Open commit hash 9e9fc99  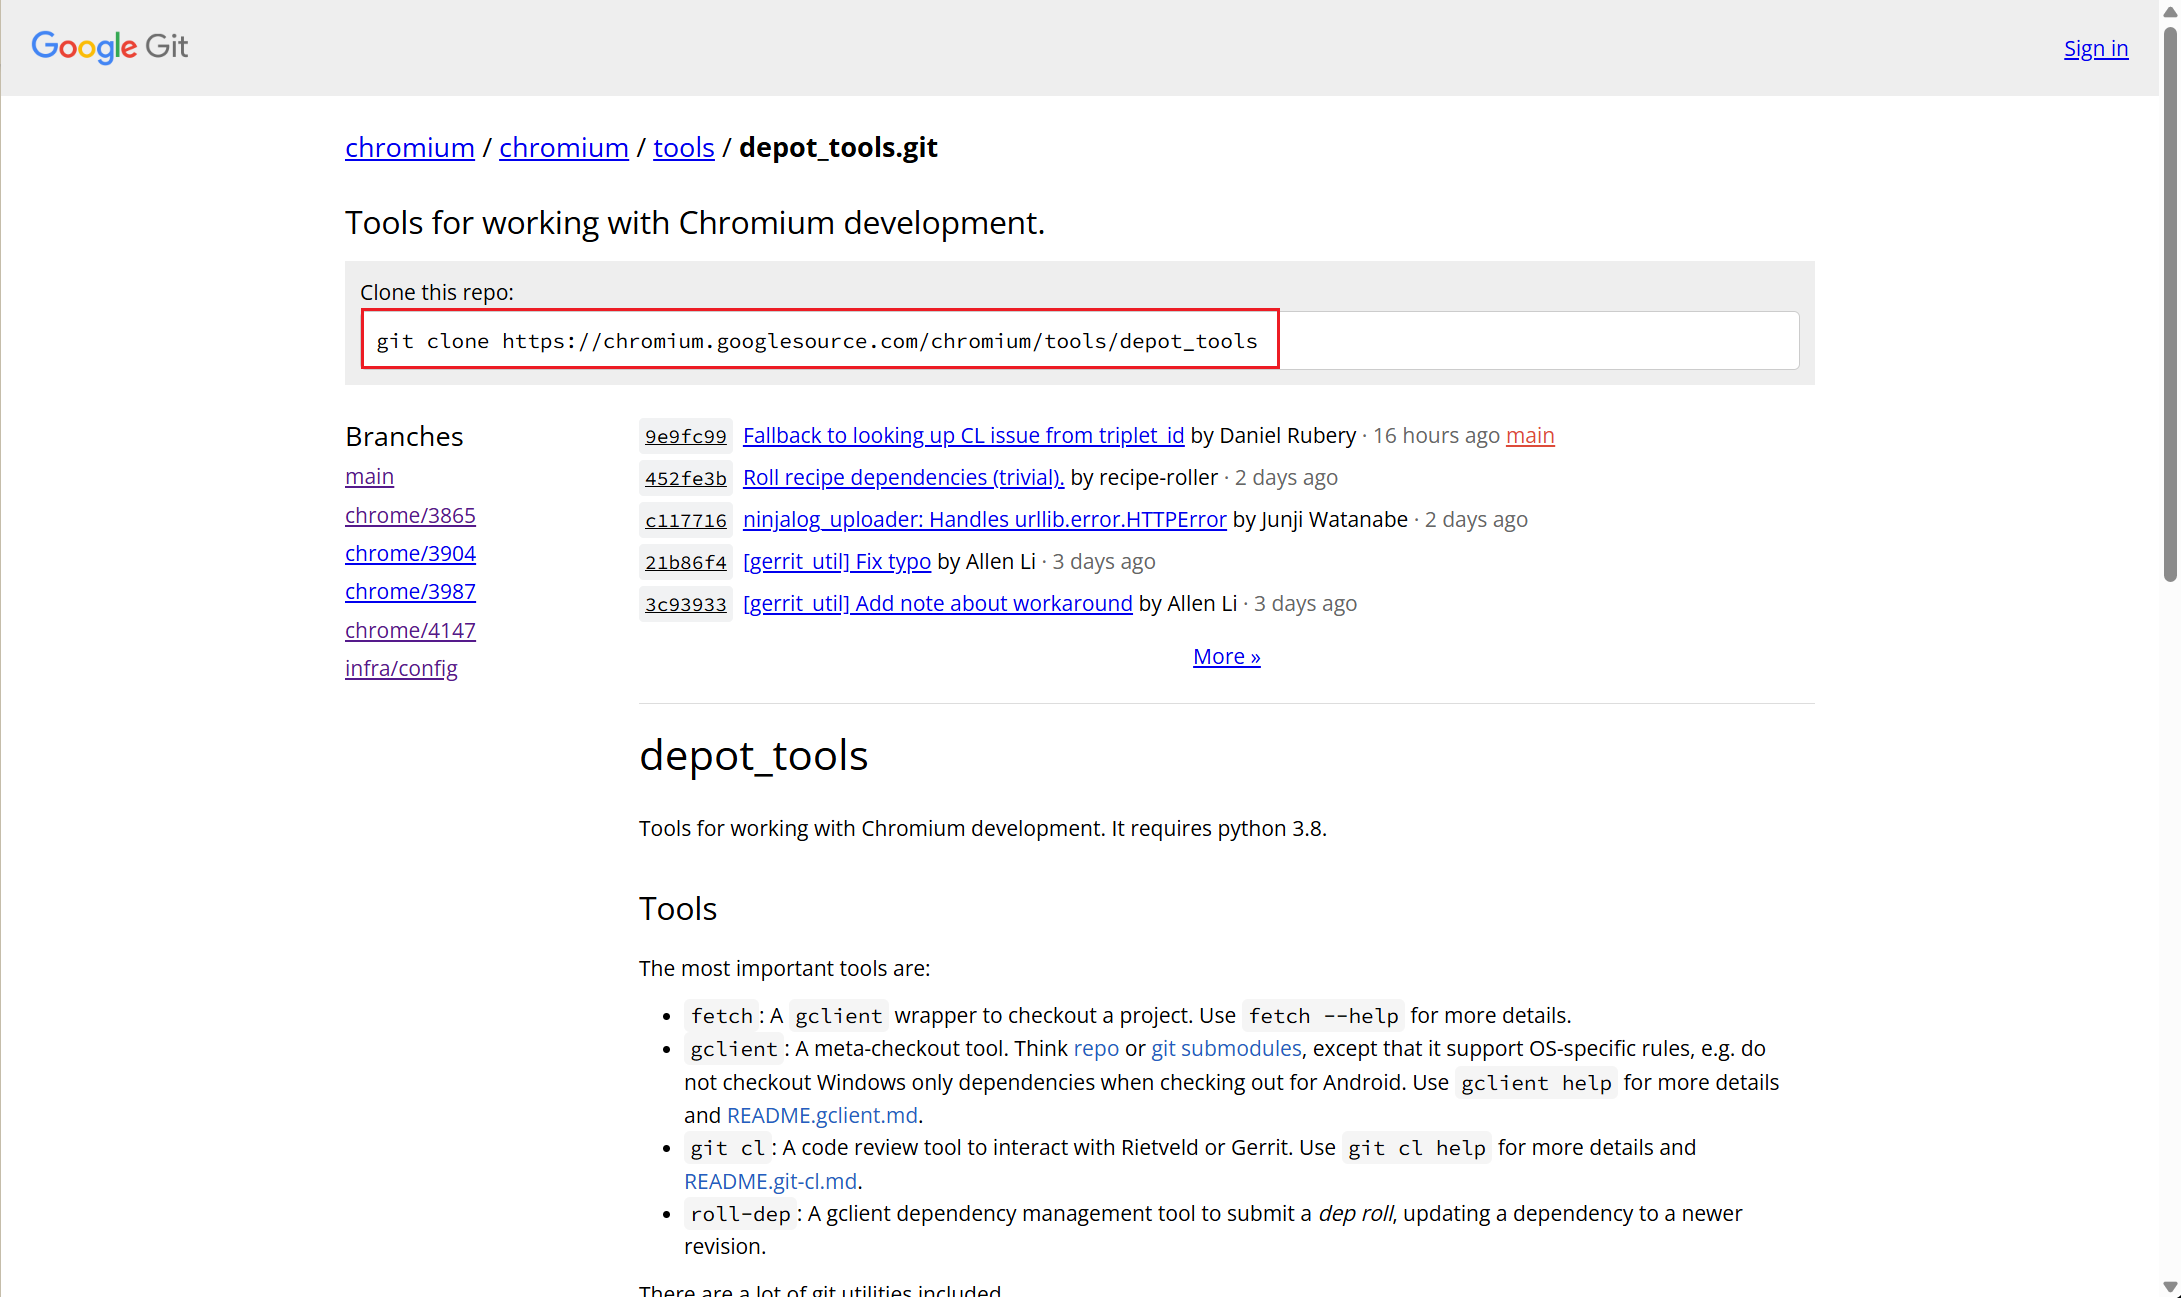click(x=685, y=436)
